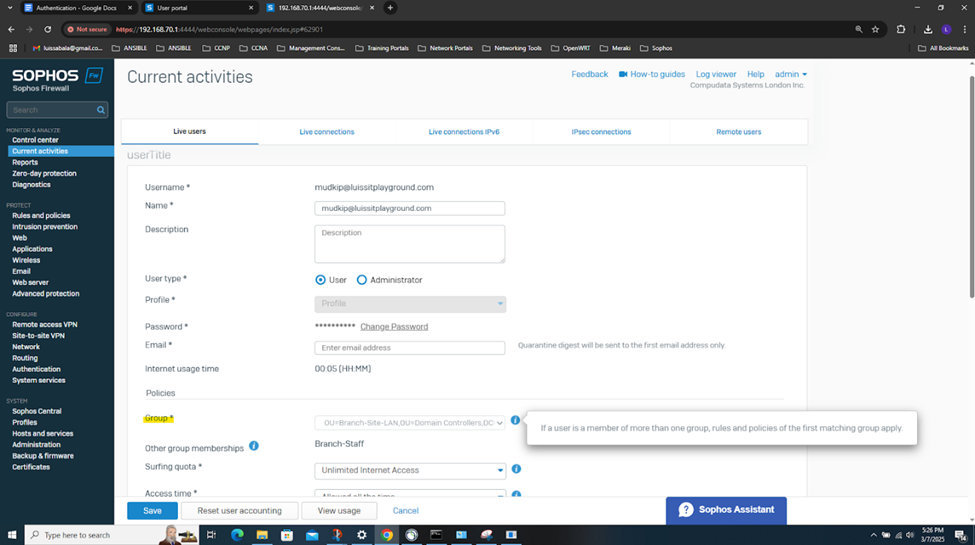Click the Chrome icon in taskbar
The height and width of the screenshot is (545, 975).
point(387,535)
